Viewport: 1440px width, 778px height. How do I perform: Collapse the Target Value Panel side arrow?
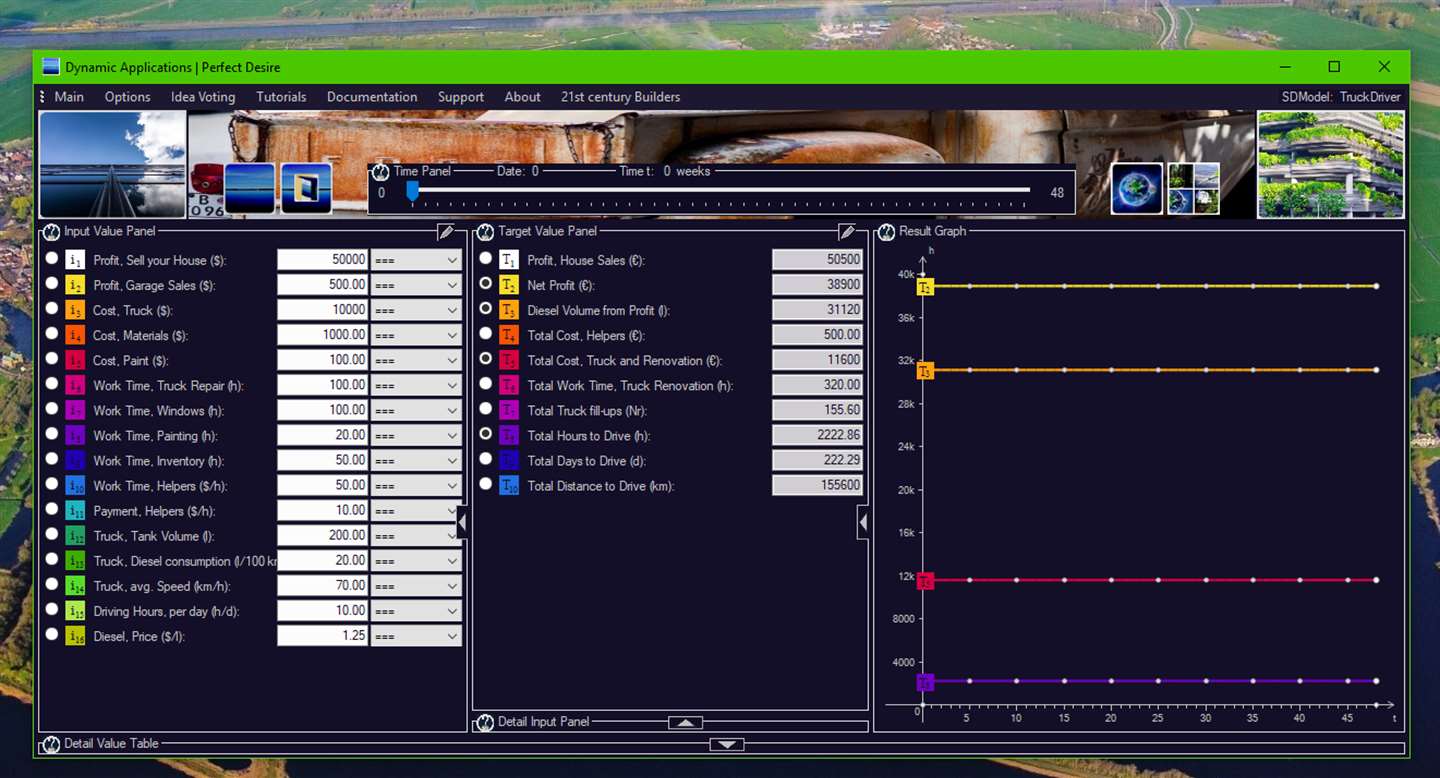863,523
